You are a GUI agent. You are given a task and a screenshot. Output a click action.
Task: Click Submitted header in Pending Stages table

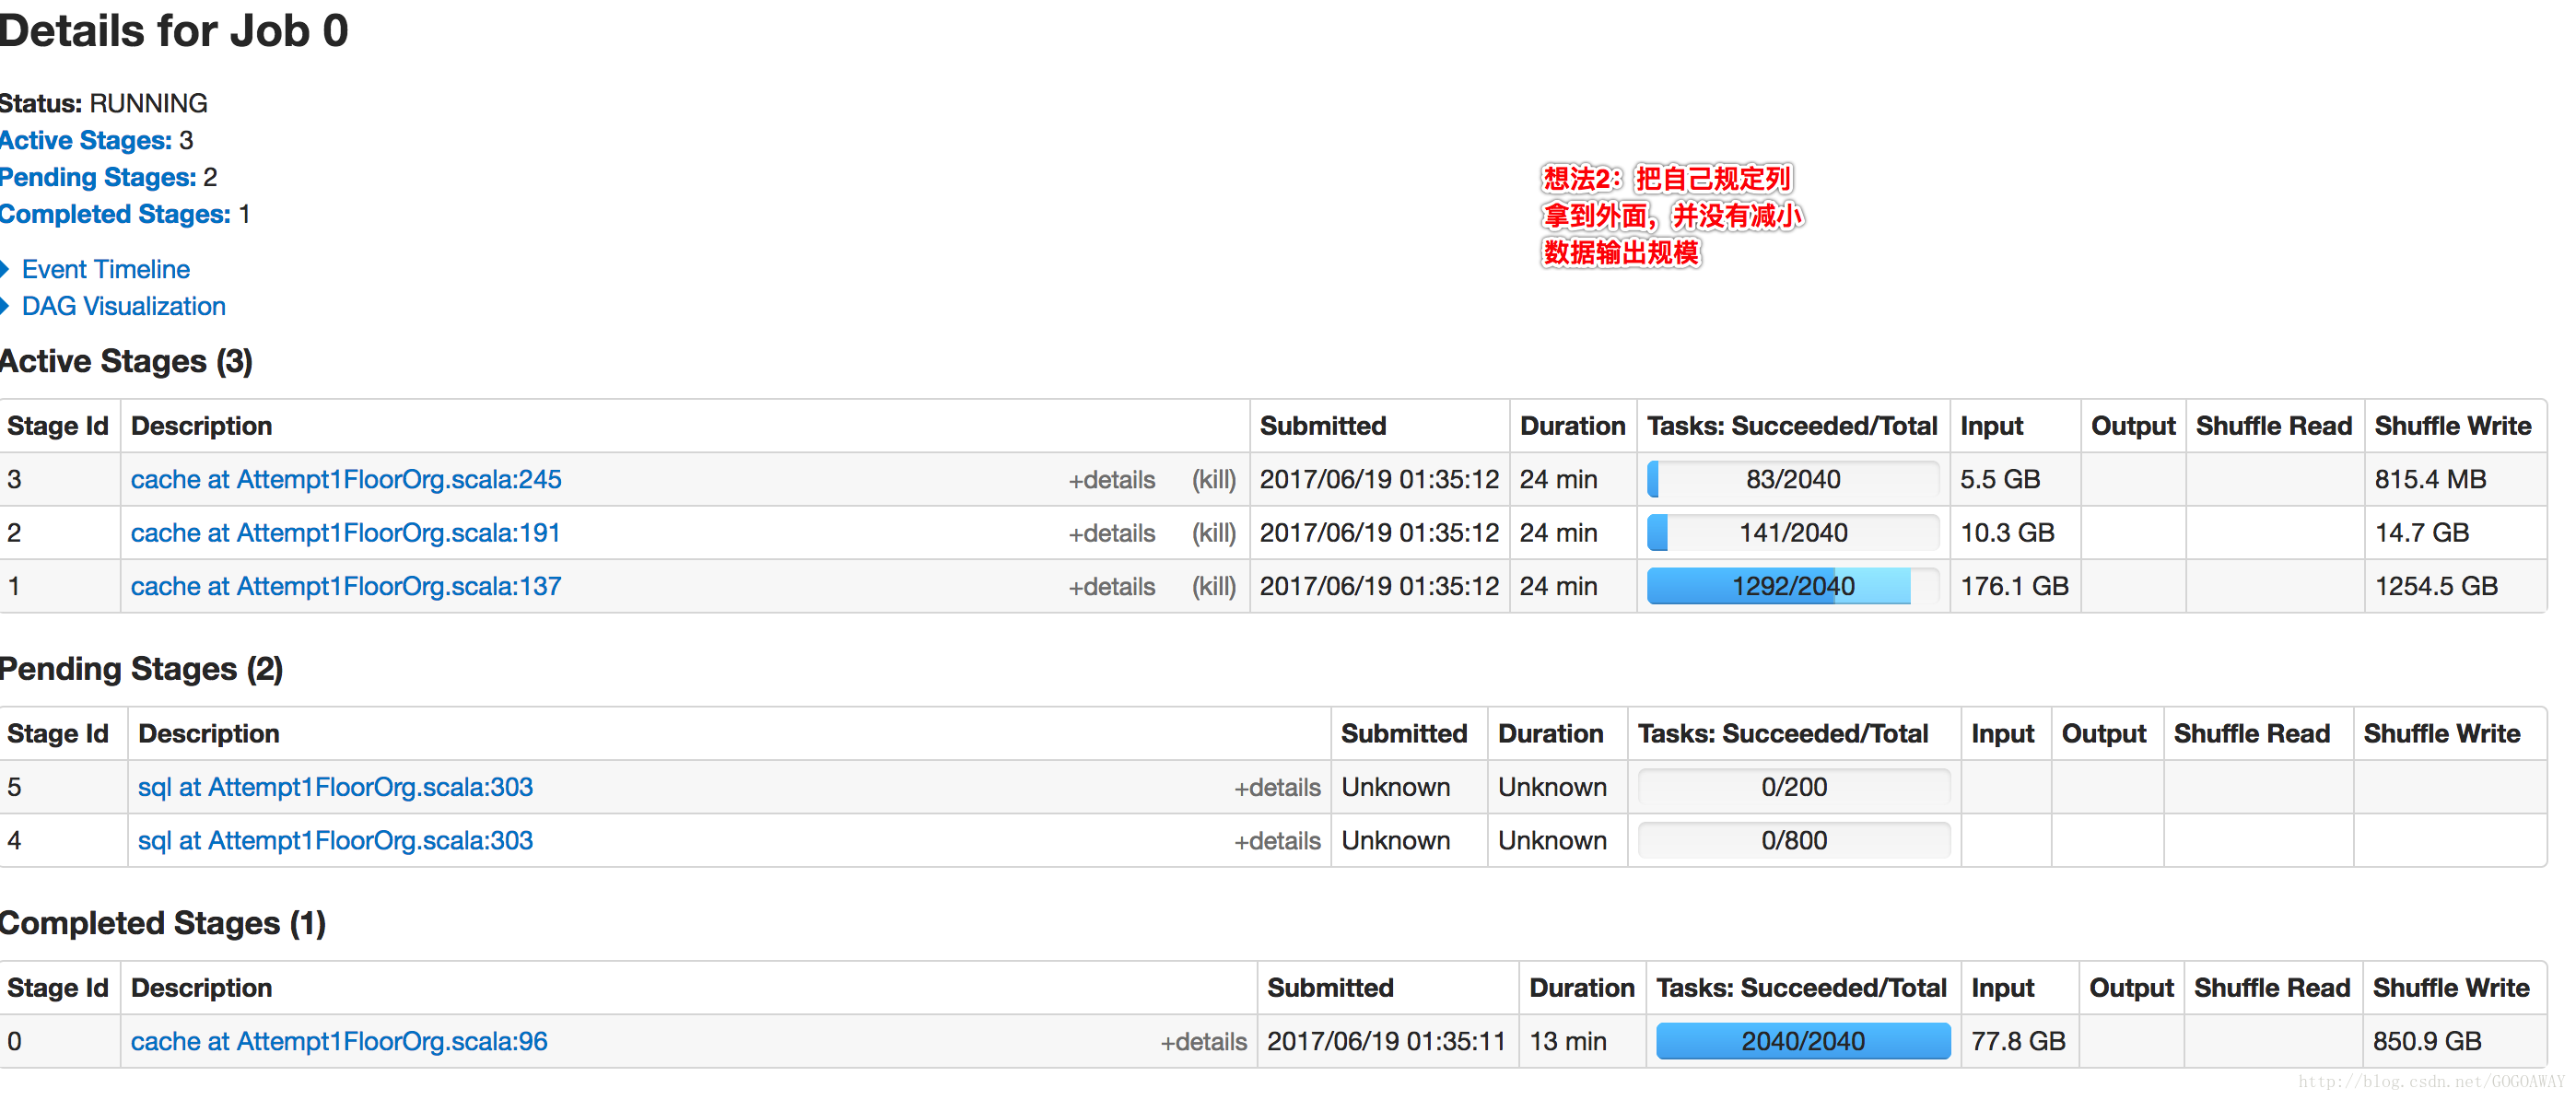tap(1404, 734)
